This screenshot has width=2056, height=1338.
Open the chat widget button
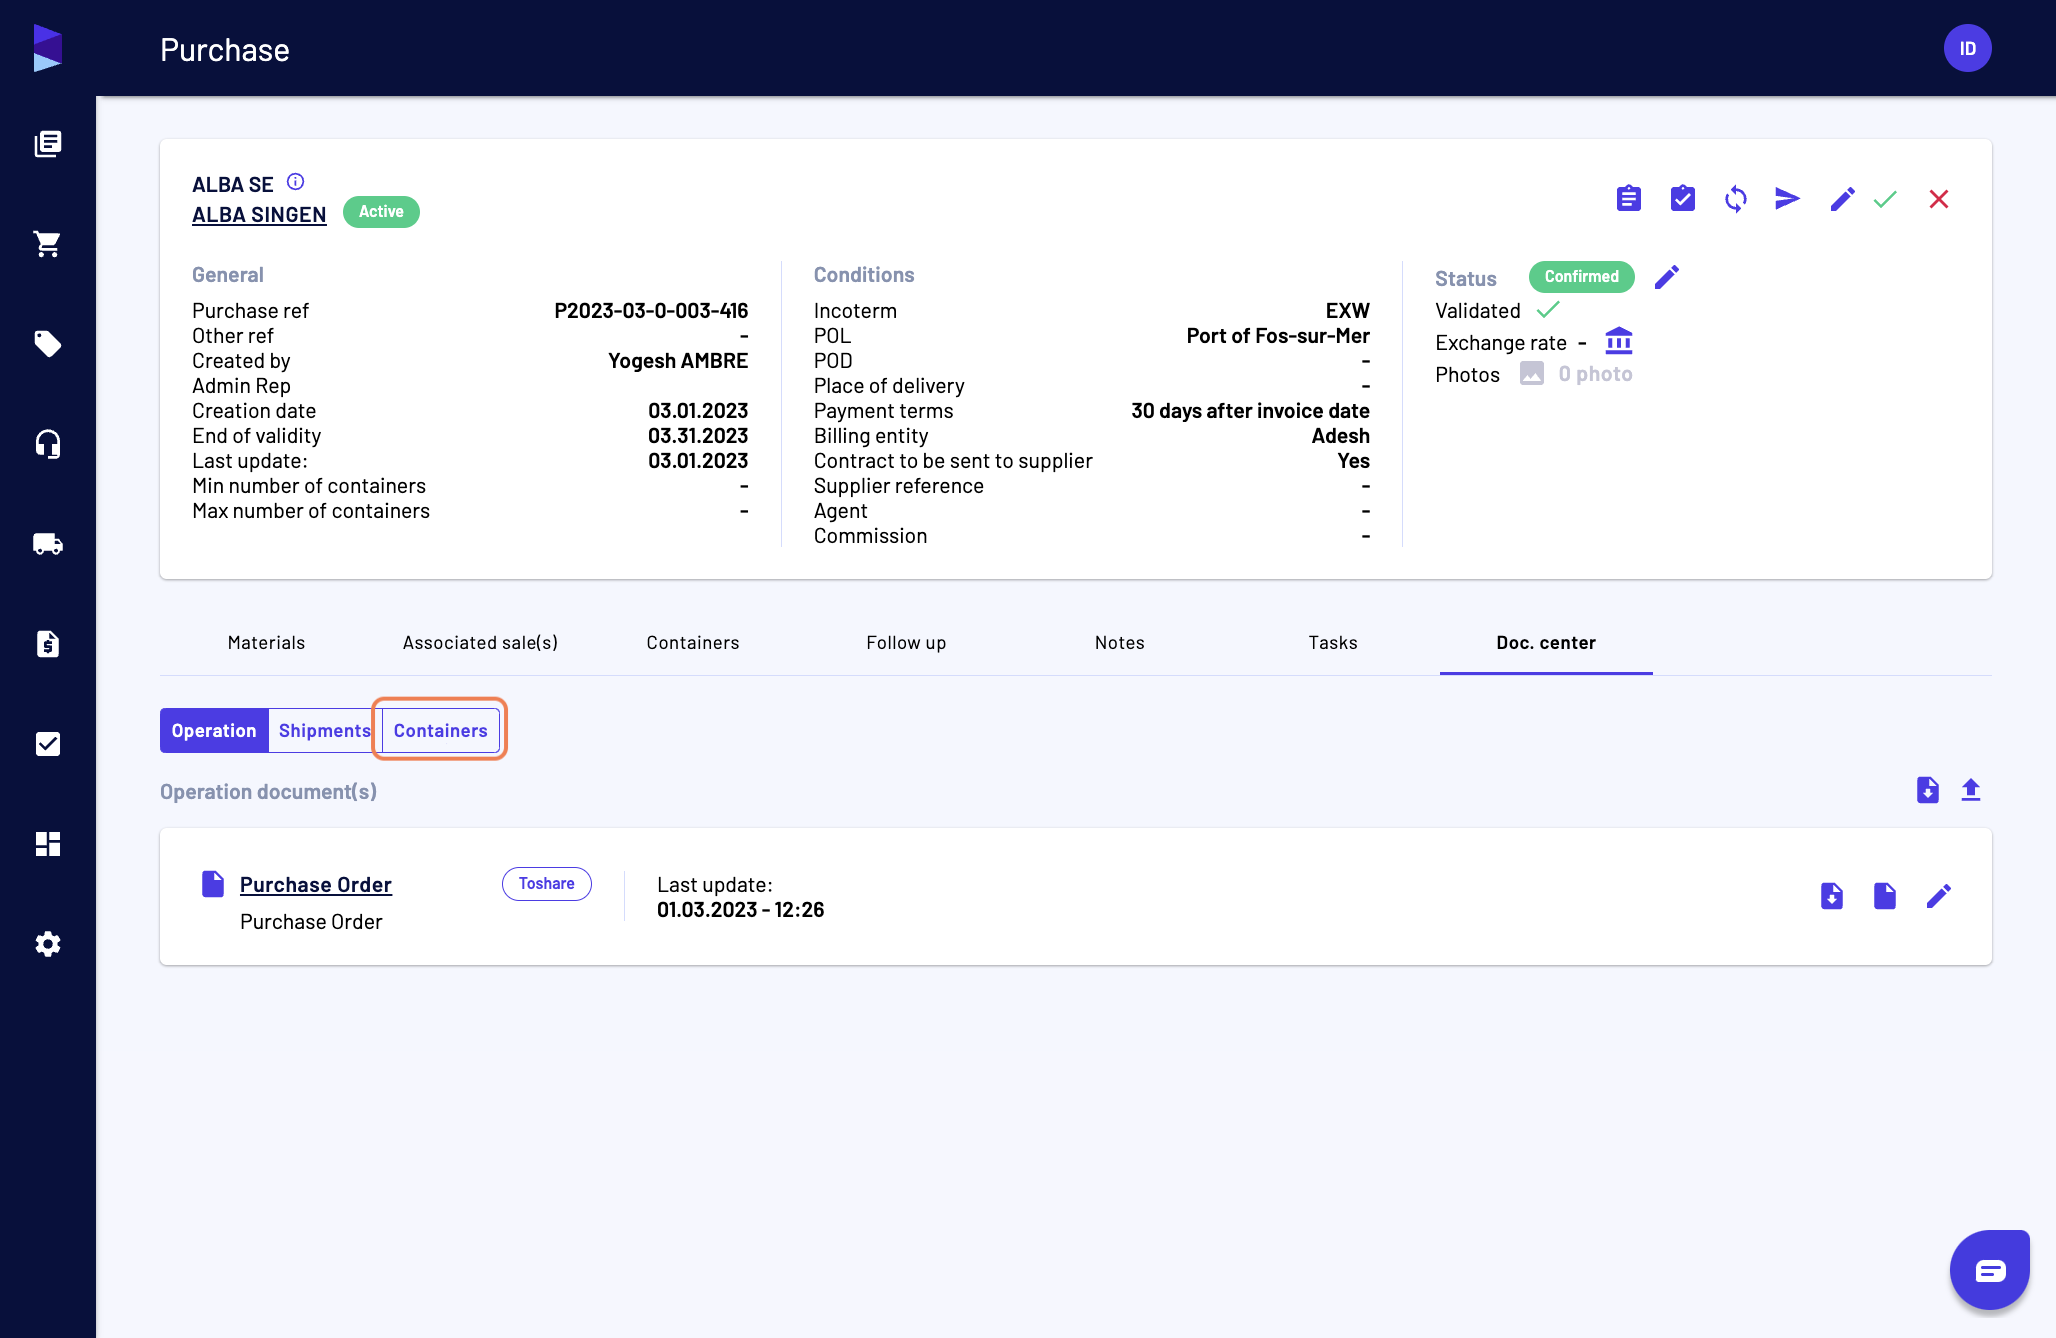coord(1990,1270)
